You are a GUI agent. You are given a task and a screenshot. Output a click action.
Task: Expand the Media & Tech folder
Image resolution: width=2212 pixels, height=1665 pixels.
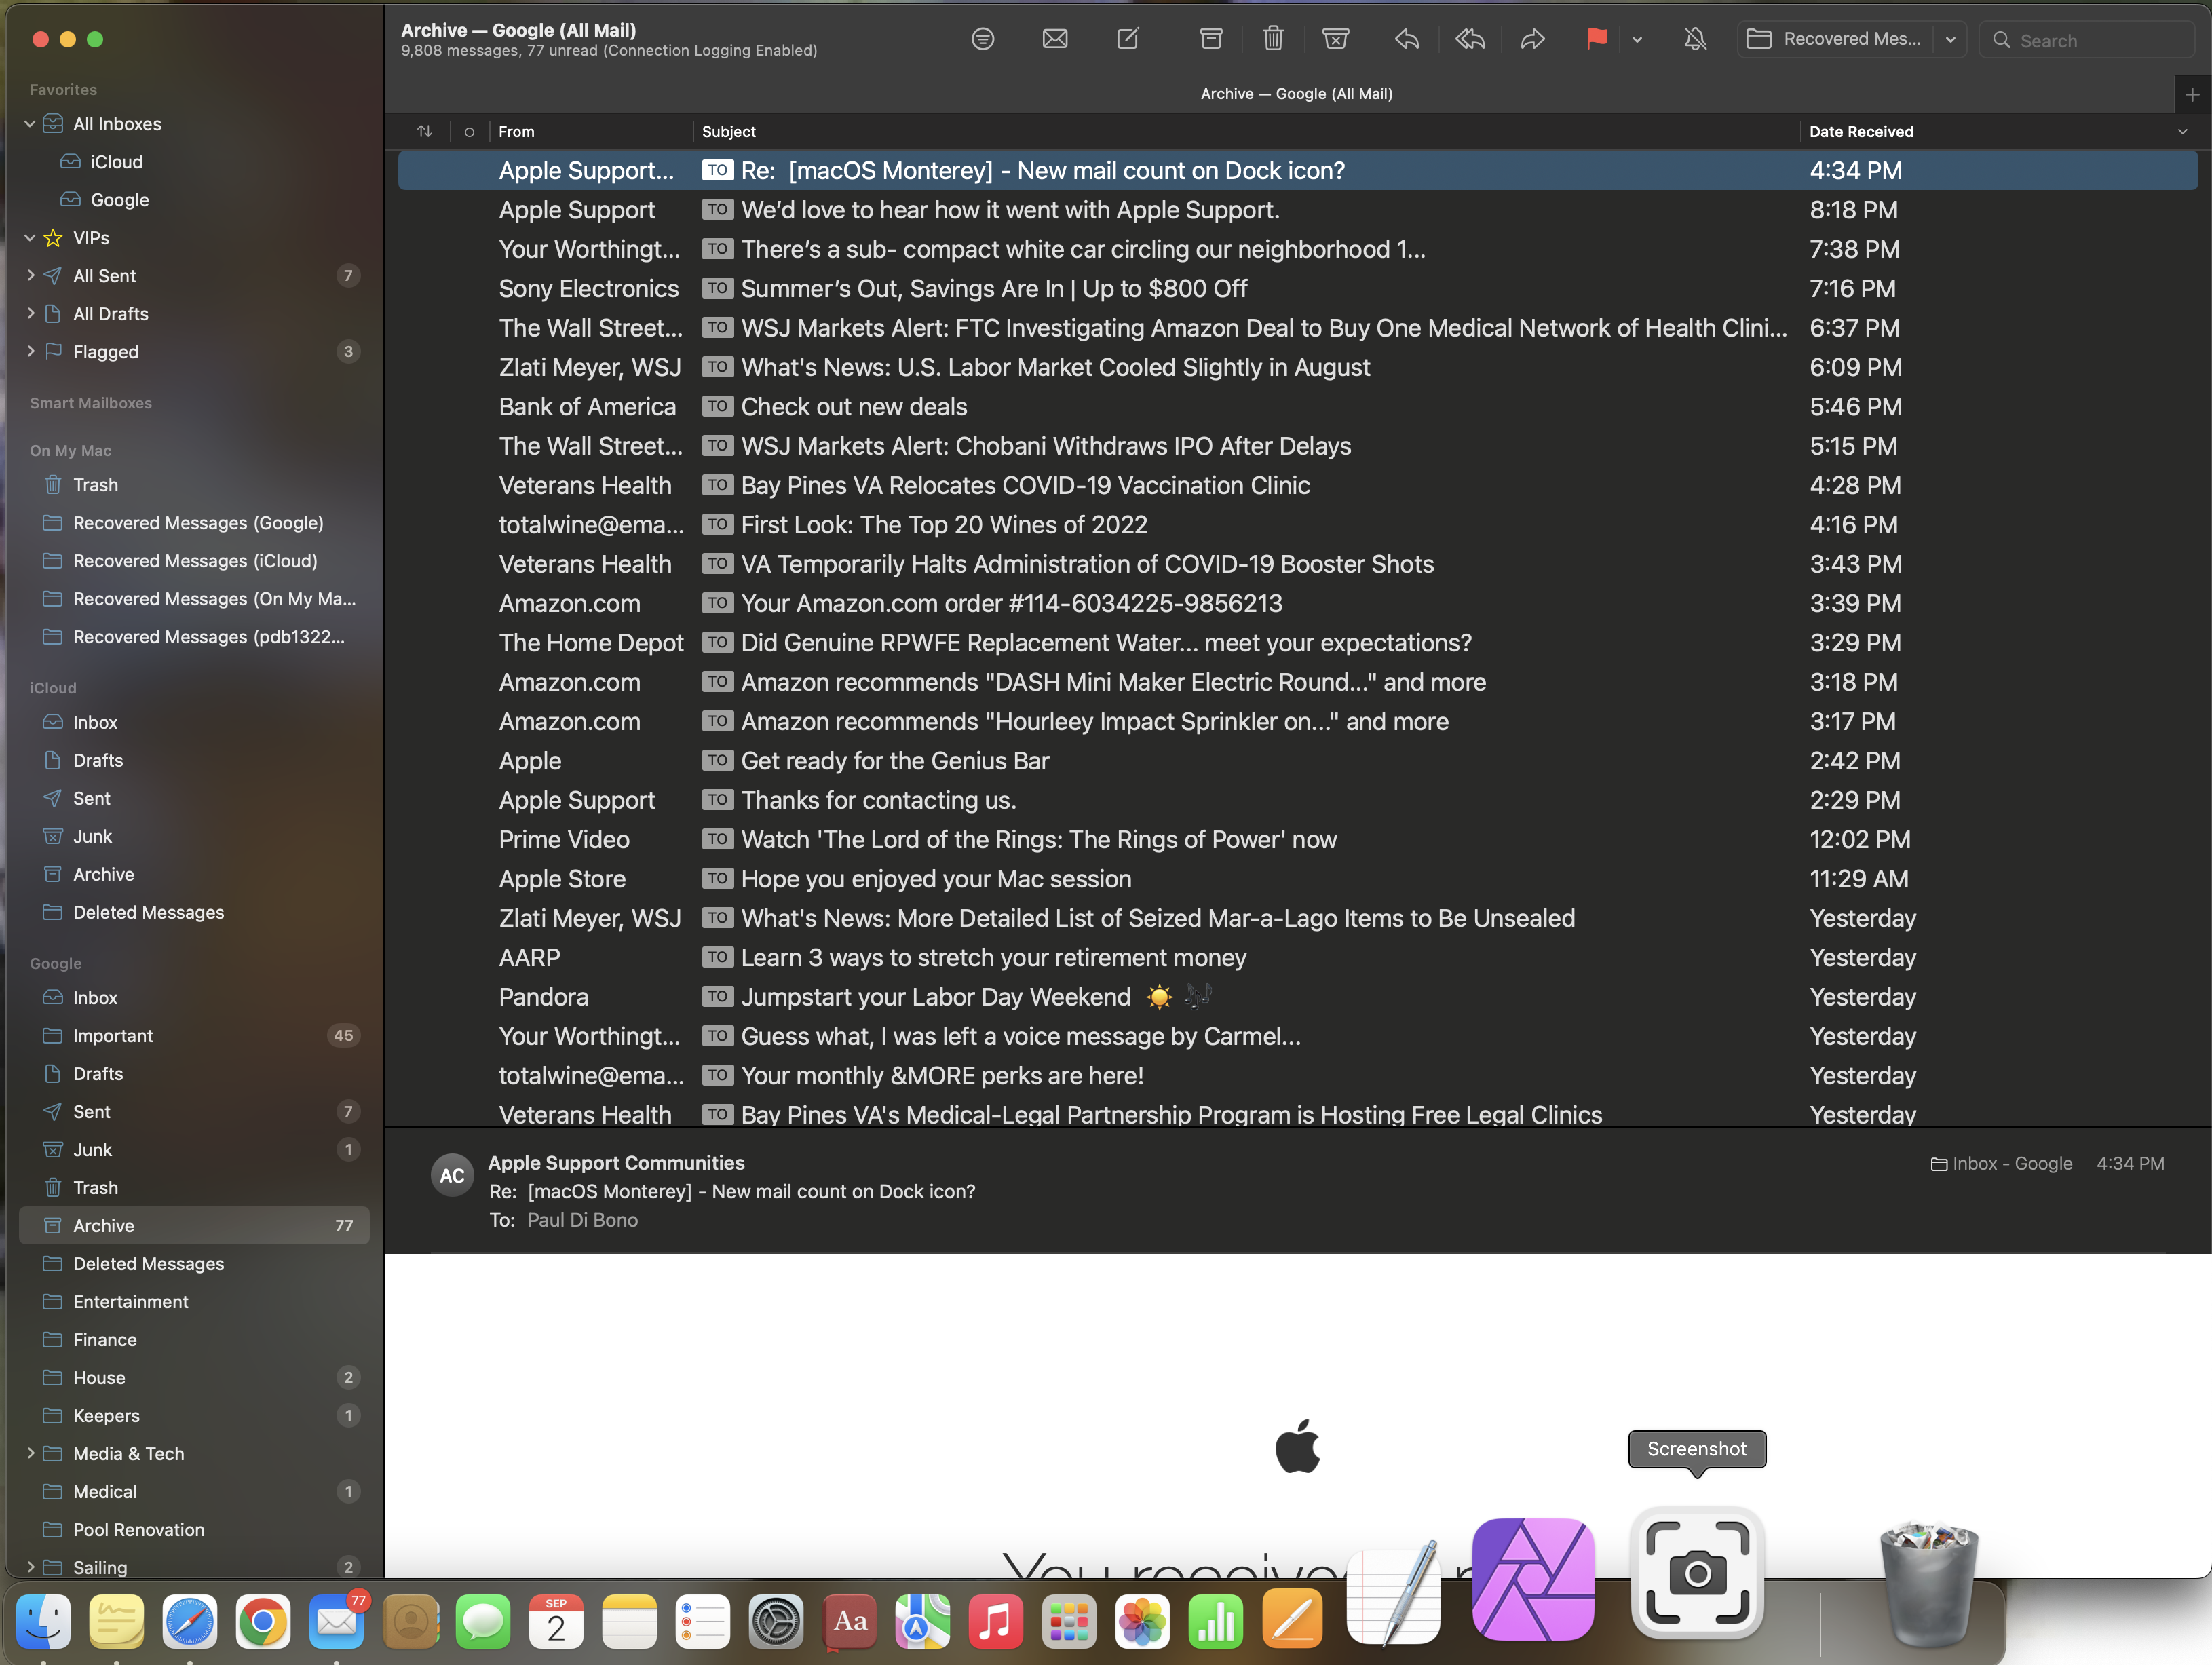coord(30,1453)
